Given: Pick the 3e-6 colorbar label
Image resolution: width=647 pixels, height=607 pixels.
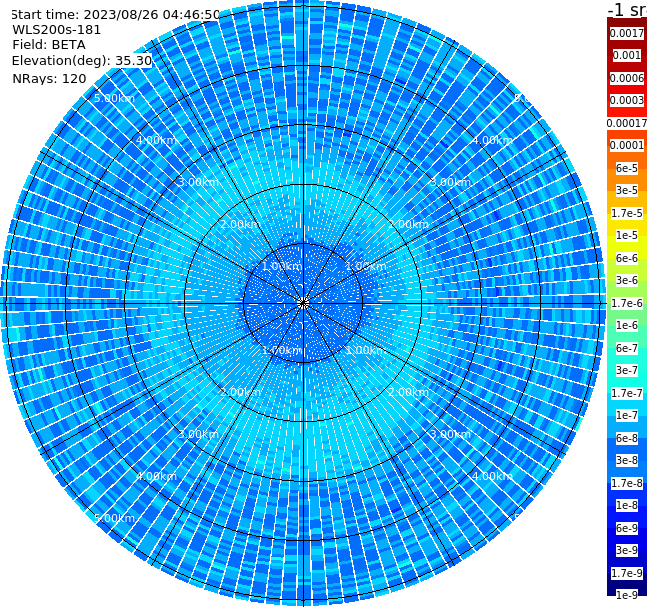Looking at the screenshot, I should (627, 280).
